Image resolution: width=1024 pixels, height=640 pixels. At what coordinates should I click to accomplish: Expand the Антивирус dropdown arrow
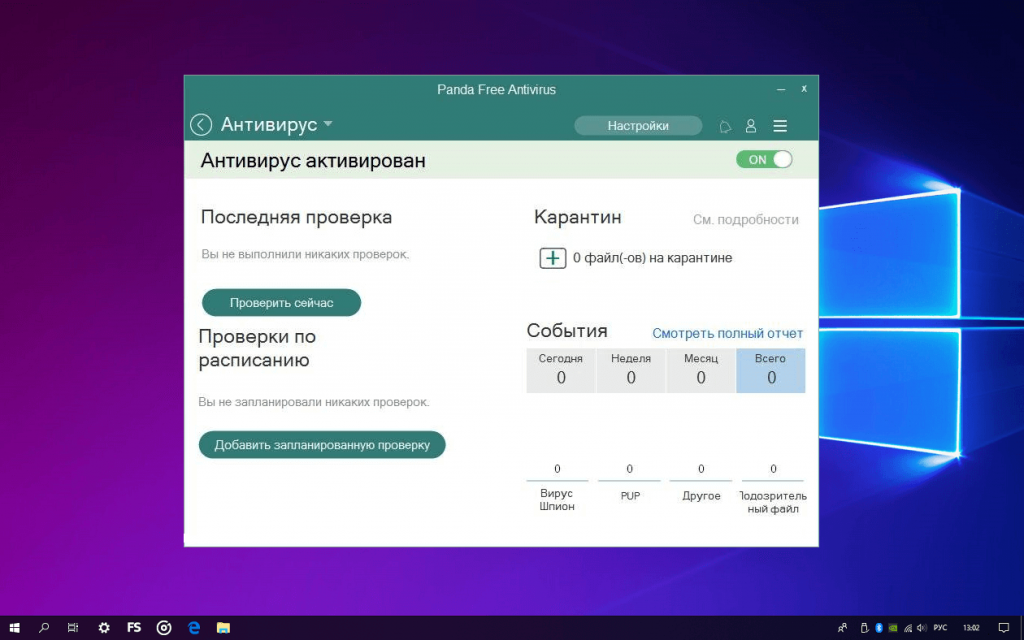pos(328,123)
